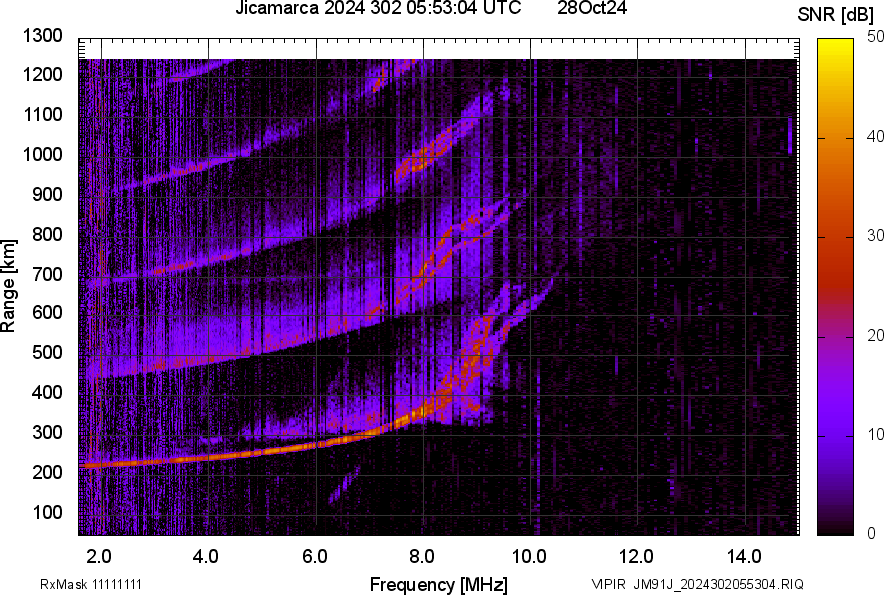Click the 'Frequency [MHz]' x-axis label
The width and height of the screenshot is (884, 595).
tap(439, 584)
